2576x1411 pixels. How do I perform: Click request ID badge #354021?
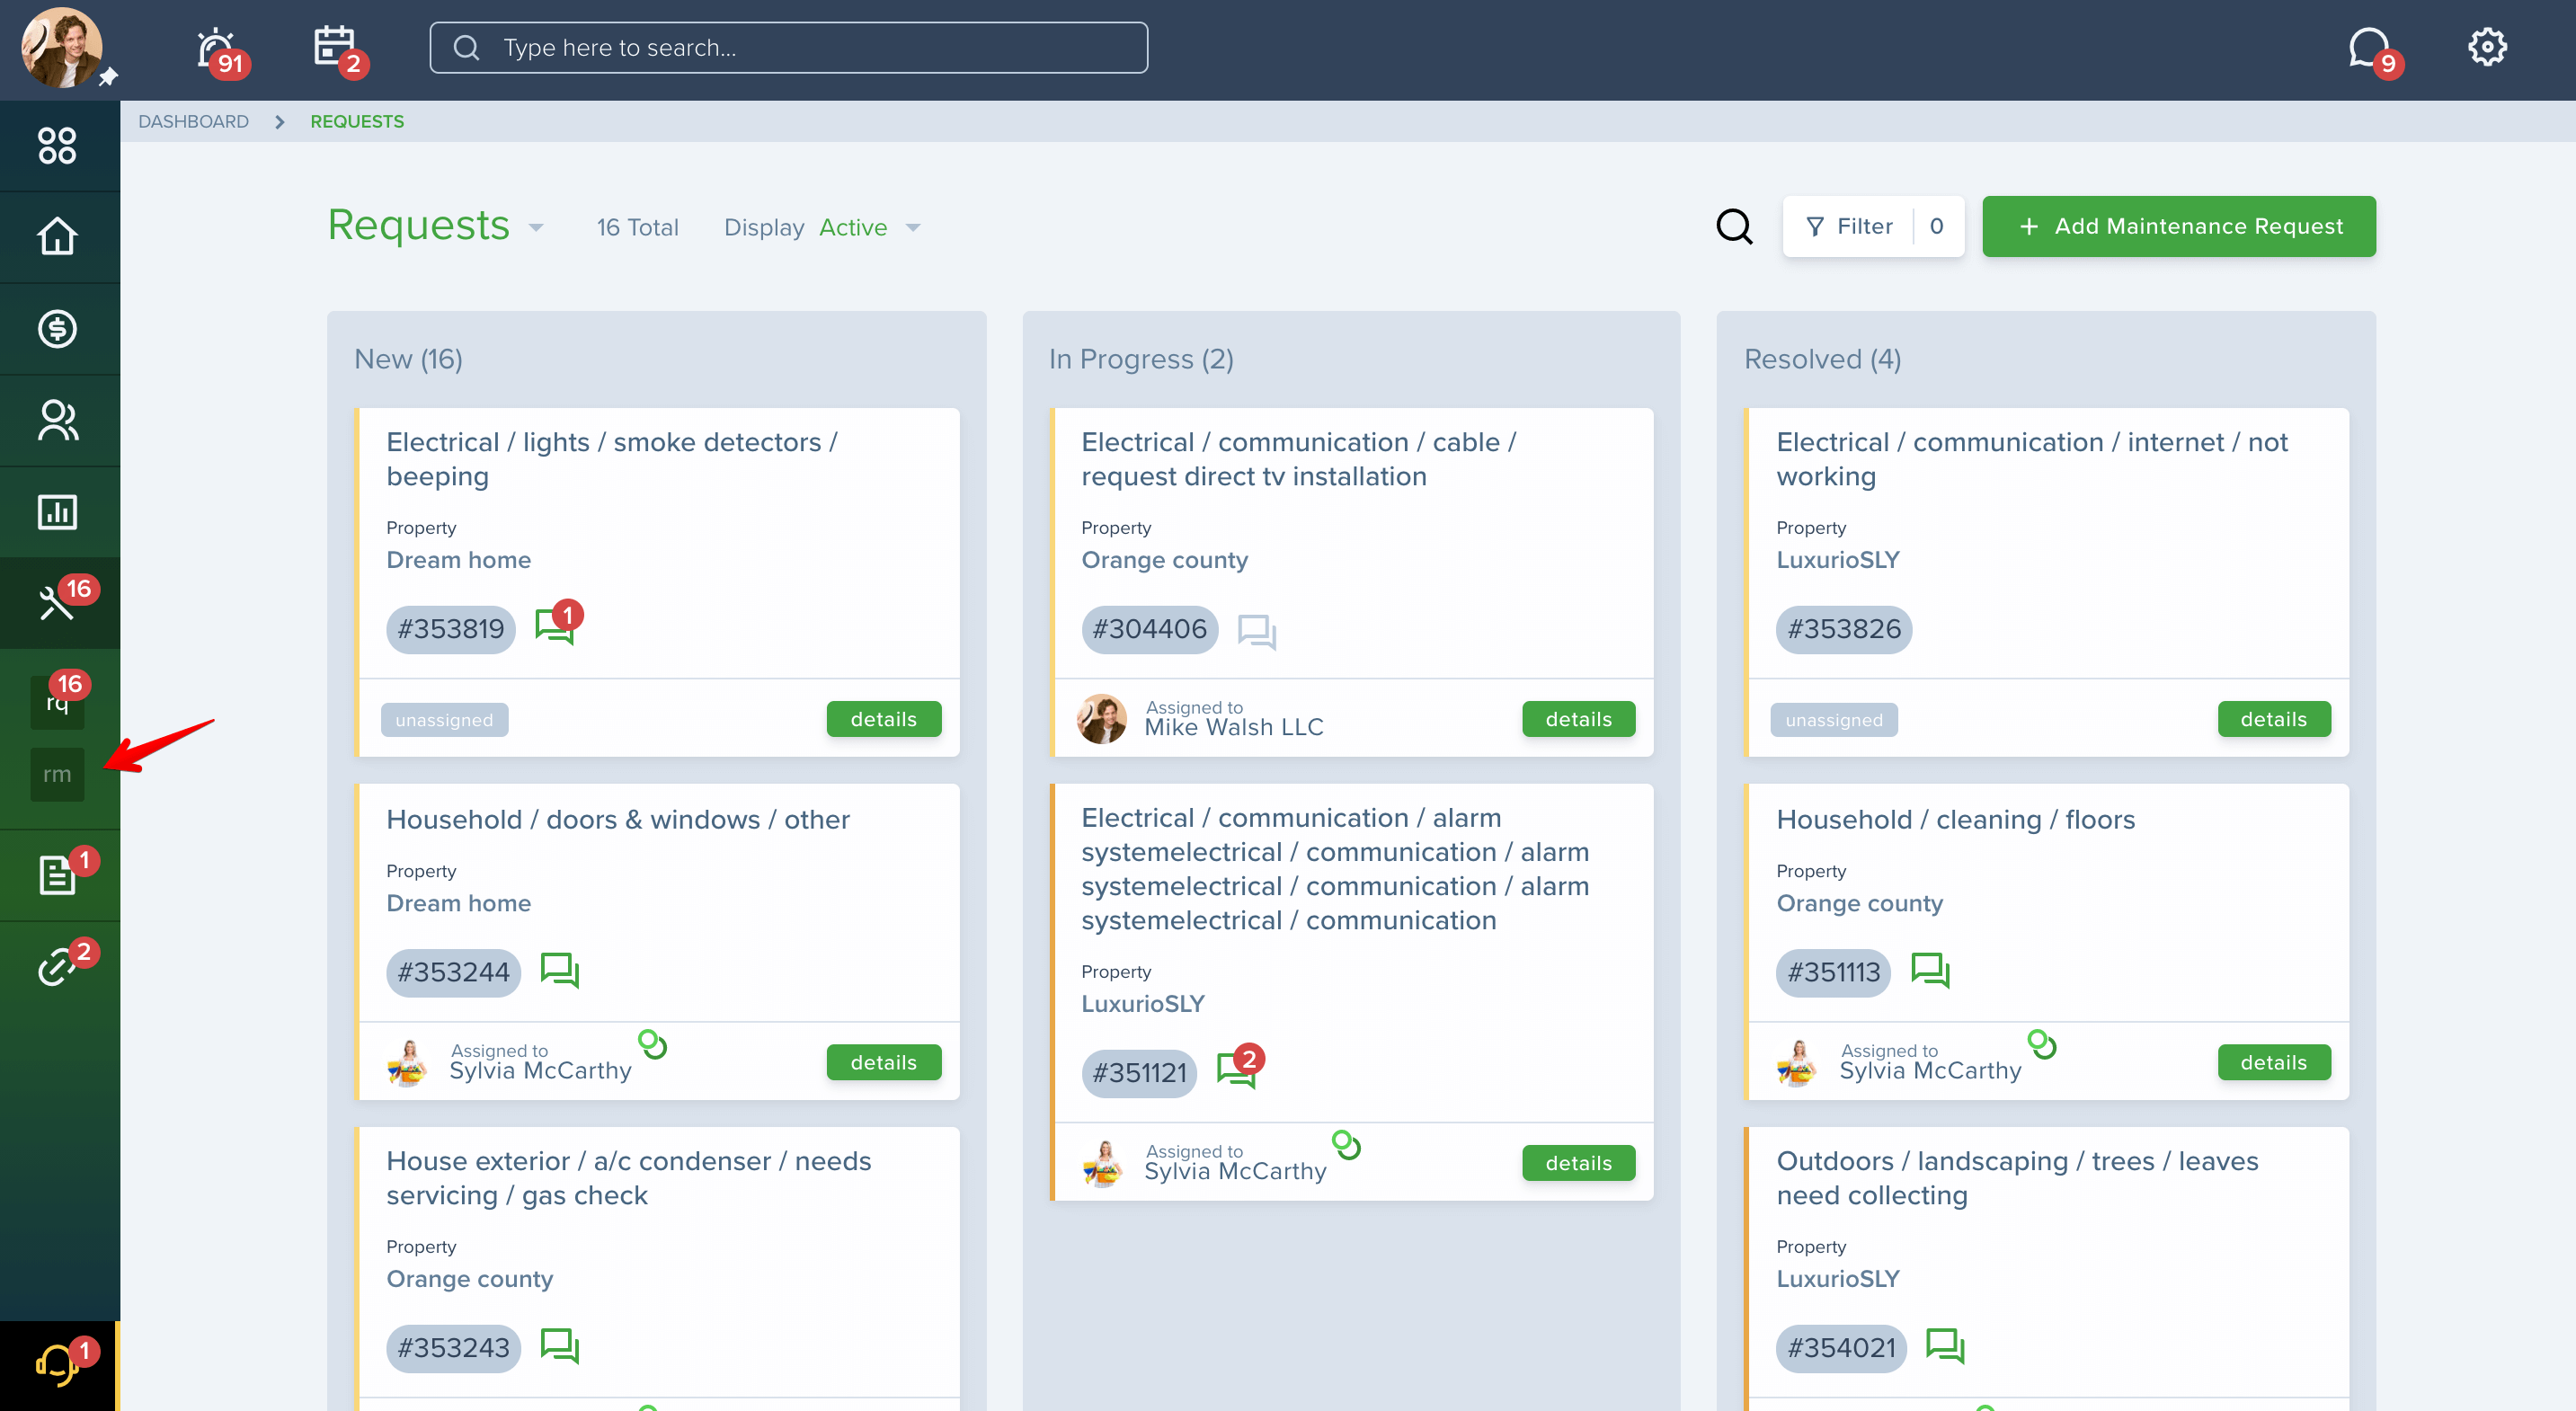coord(1841,1348)
